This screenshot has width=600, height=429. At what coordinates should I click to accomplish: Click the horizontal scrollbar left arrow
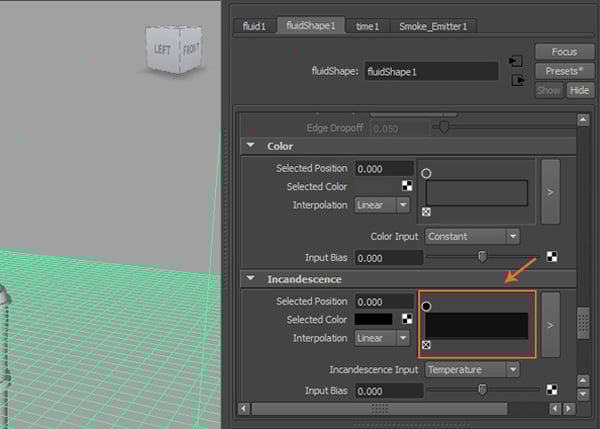pyautogui.click(x=244, y=409)
